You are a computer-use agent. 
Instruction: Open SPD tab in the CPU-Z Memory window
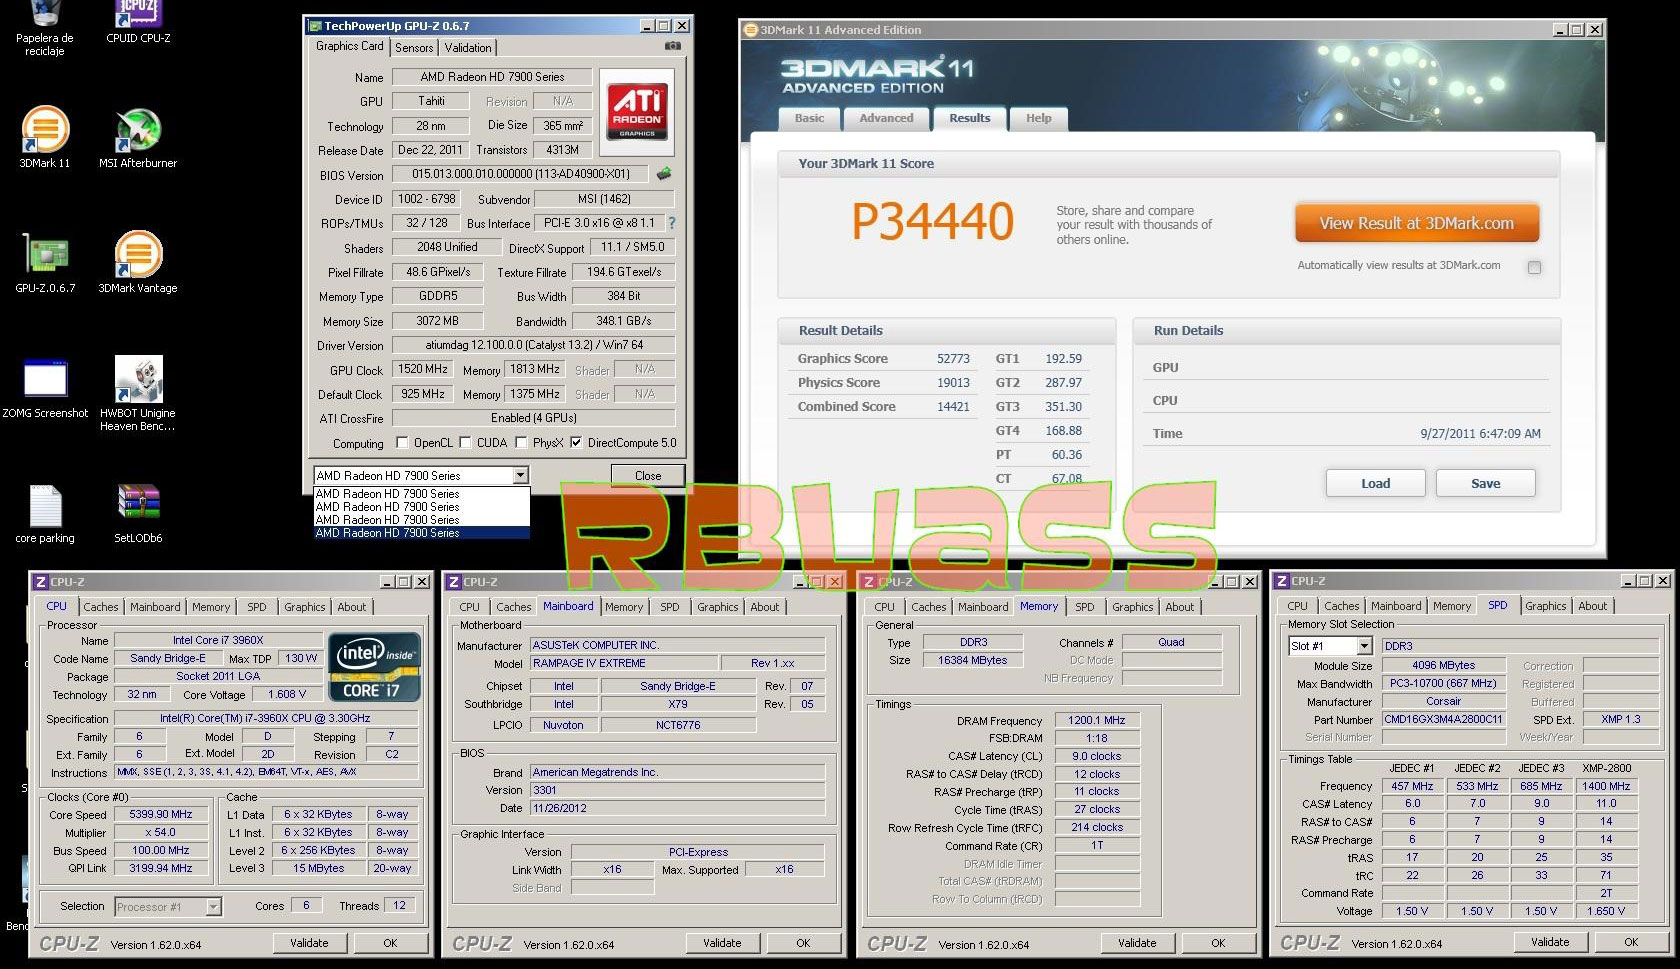pos(1084,607)
